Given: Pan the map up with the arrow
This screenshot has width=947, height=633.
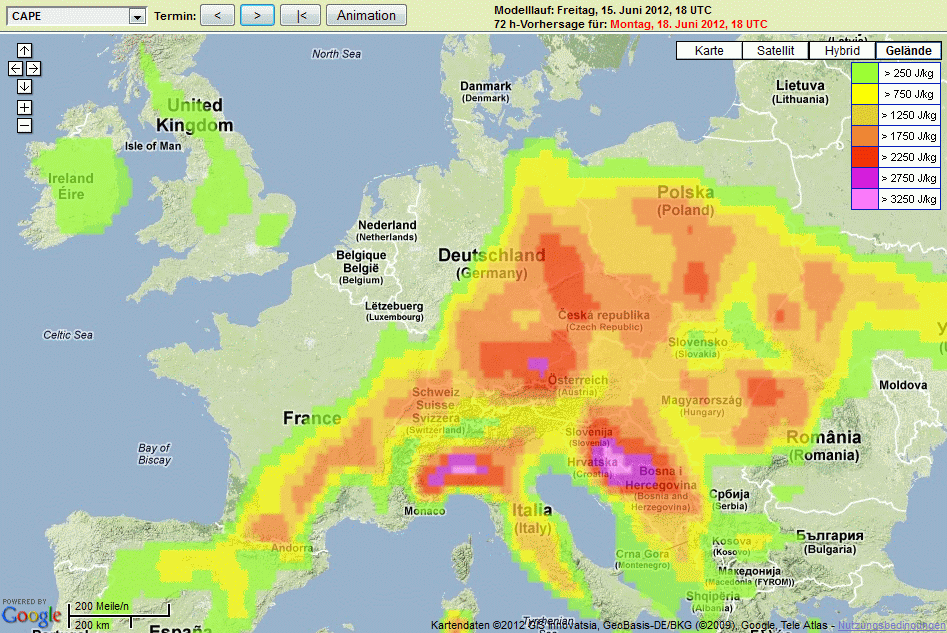Looking at the screenshot, I should [x=24, y=50].
